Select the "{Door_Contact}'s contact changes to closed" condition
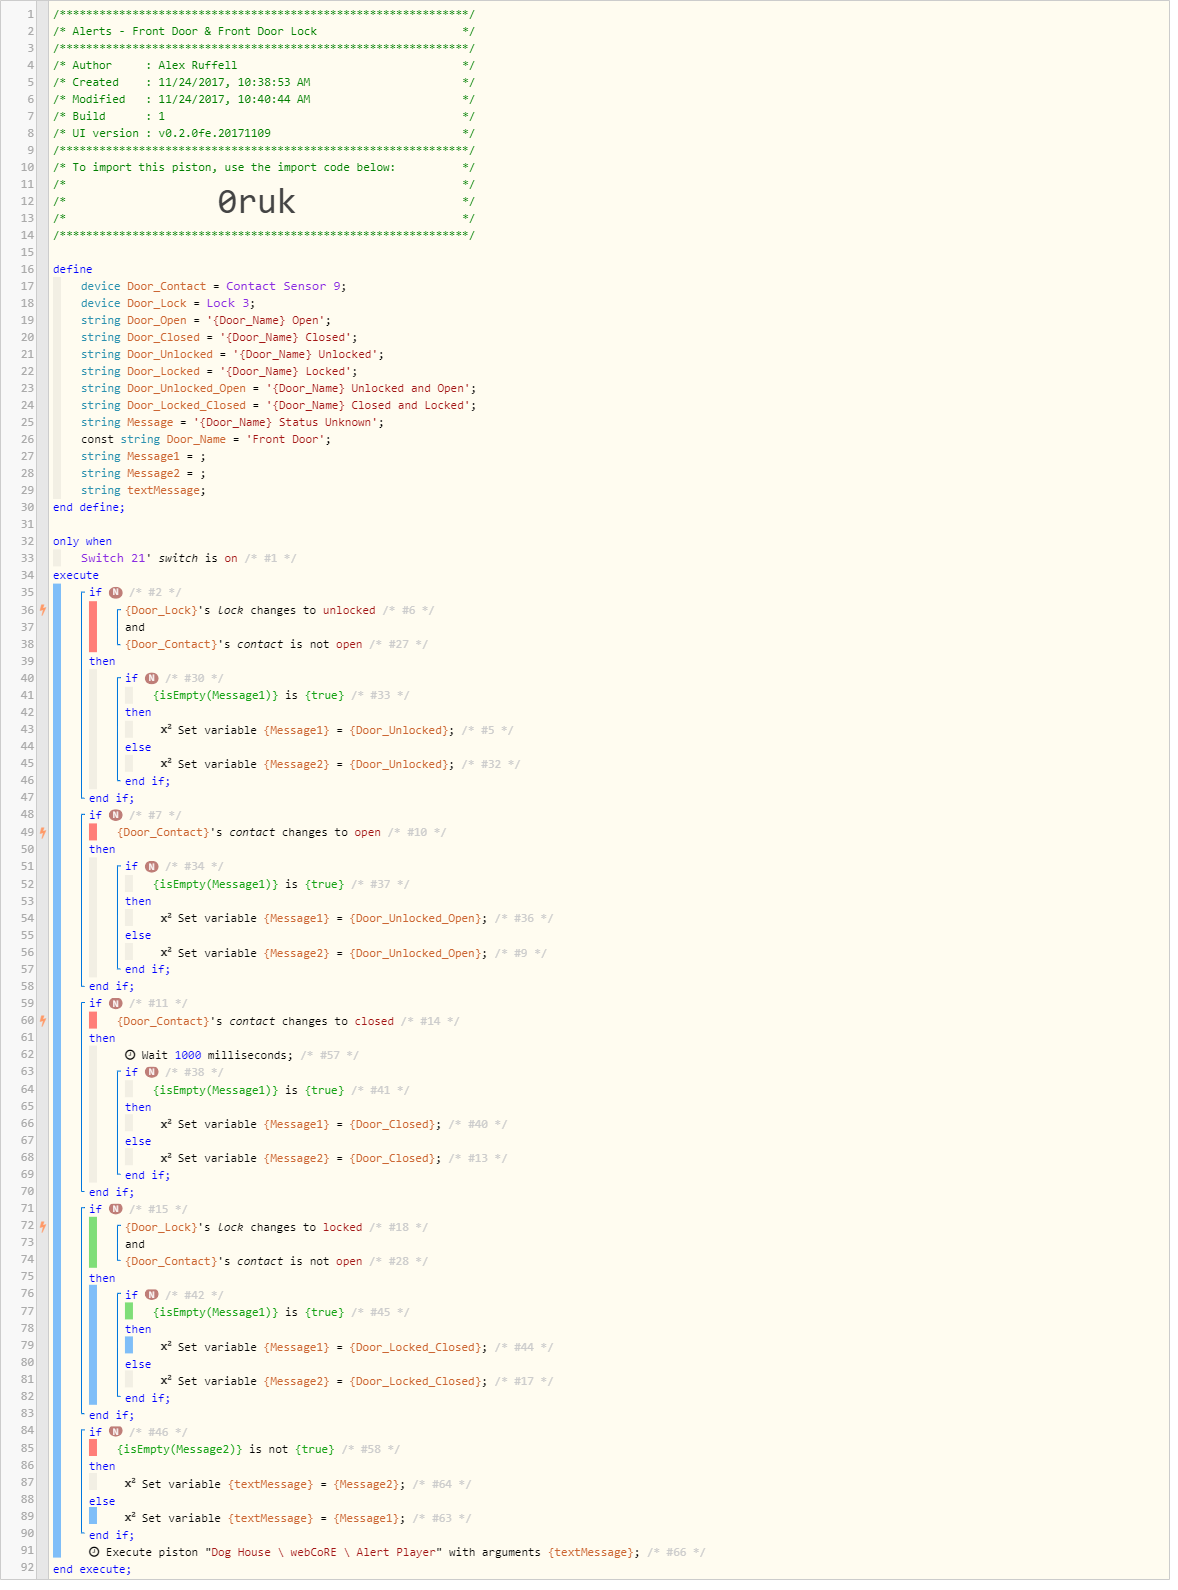Viewport: 1178px width, 1590px height. 255,1021
